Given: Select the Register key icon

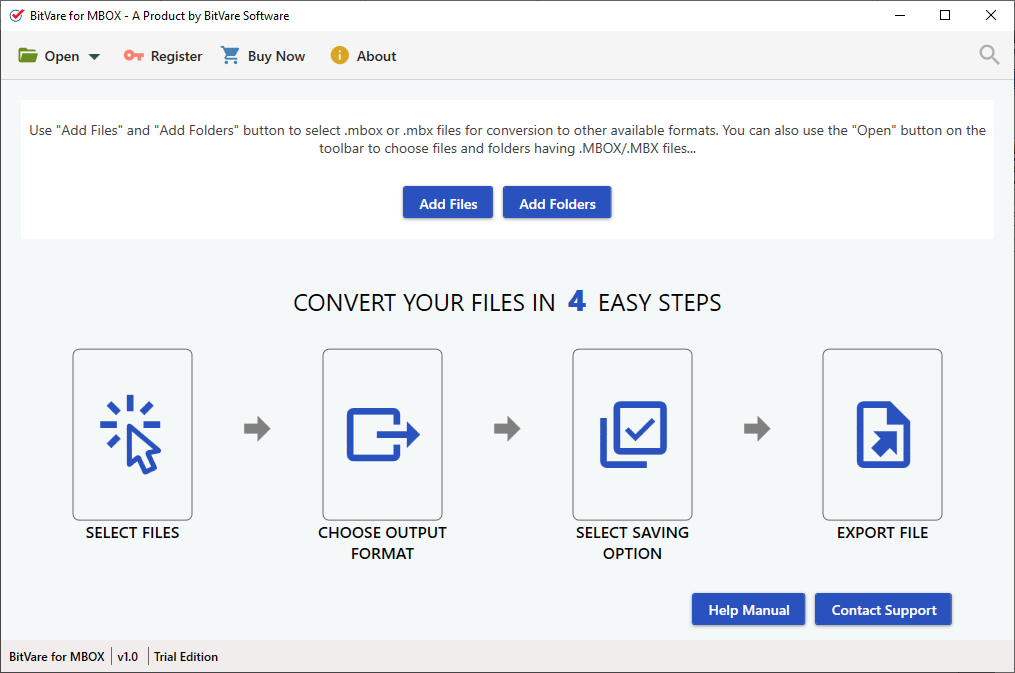Looking at the screenshot, I should click(x=133, y=56).
